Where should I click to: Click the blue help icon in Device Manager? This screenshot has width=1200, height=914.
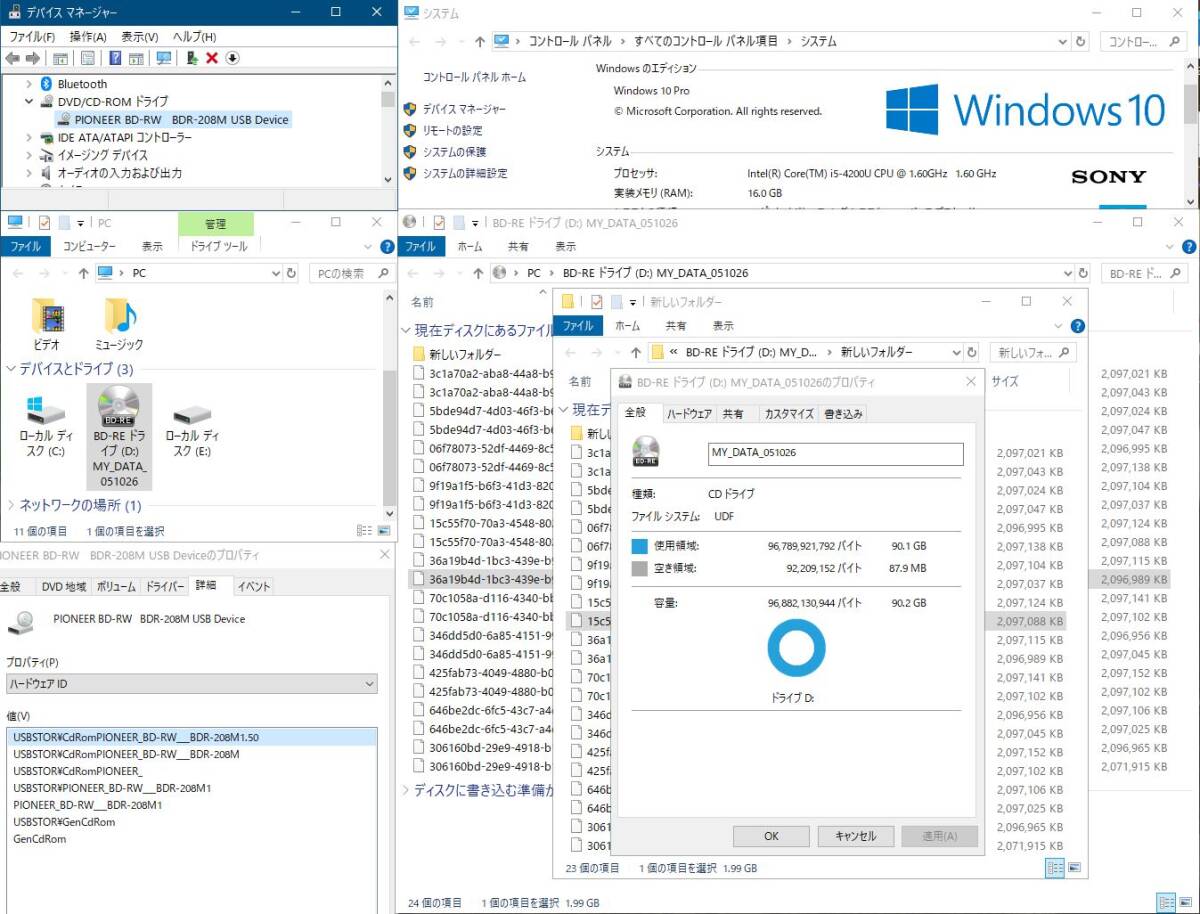point(115,58)
